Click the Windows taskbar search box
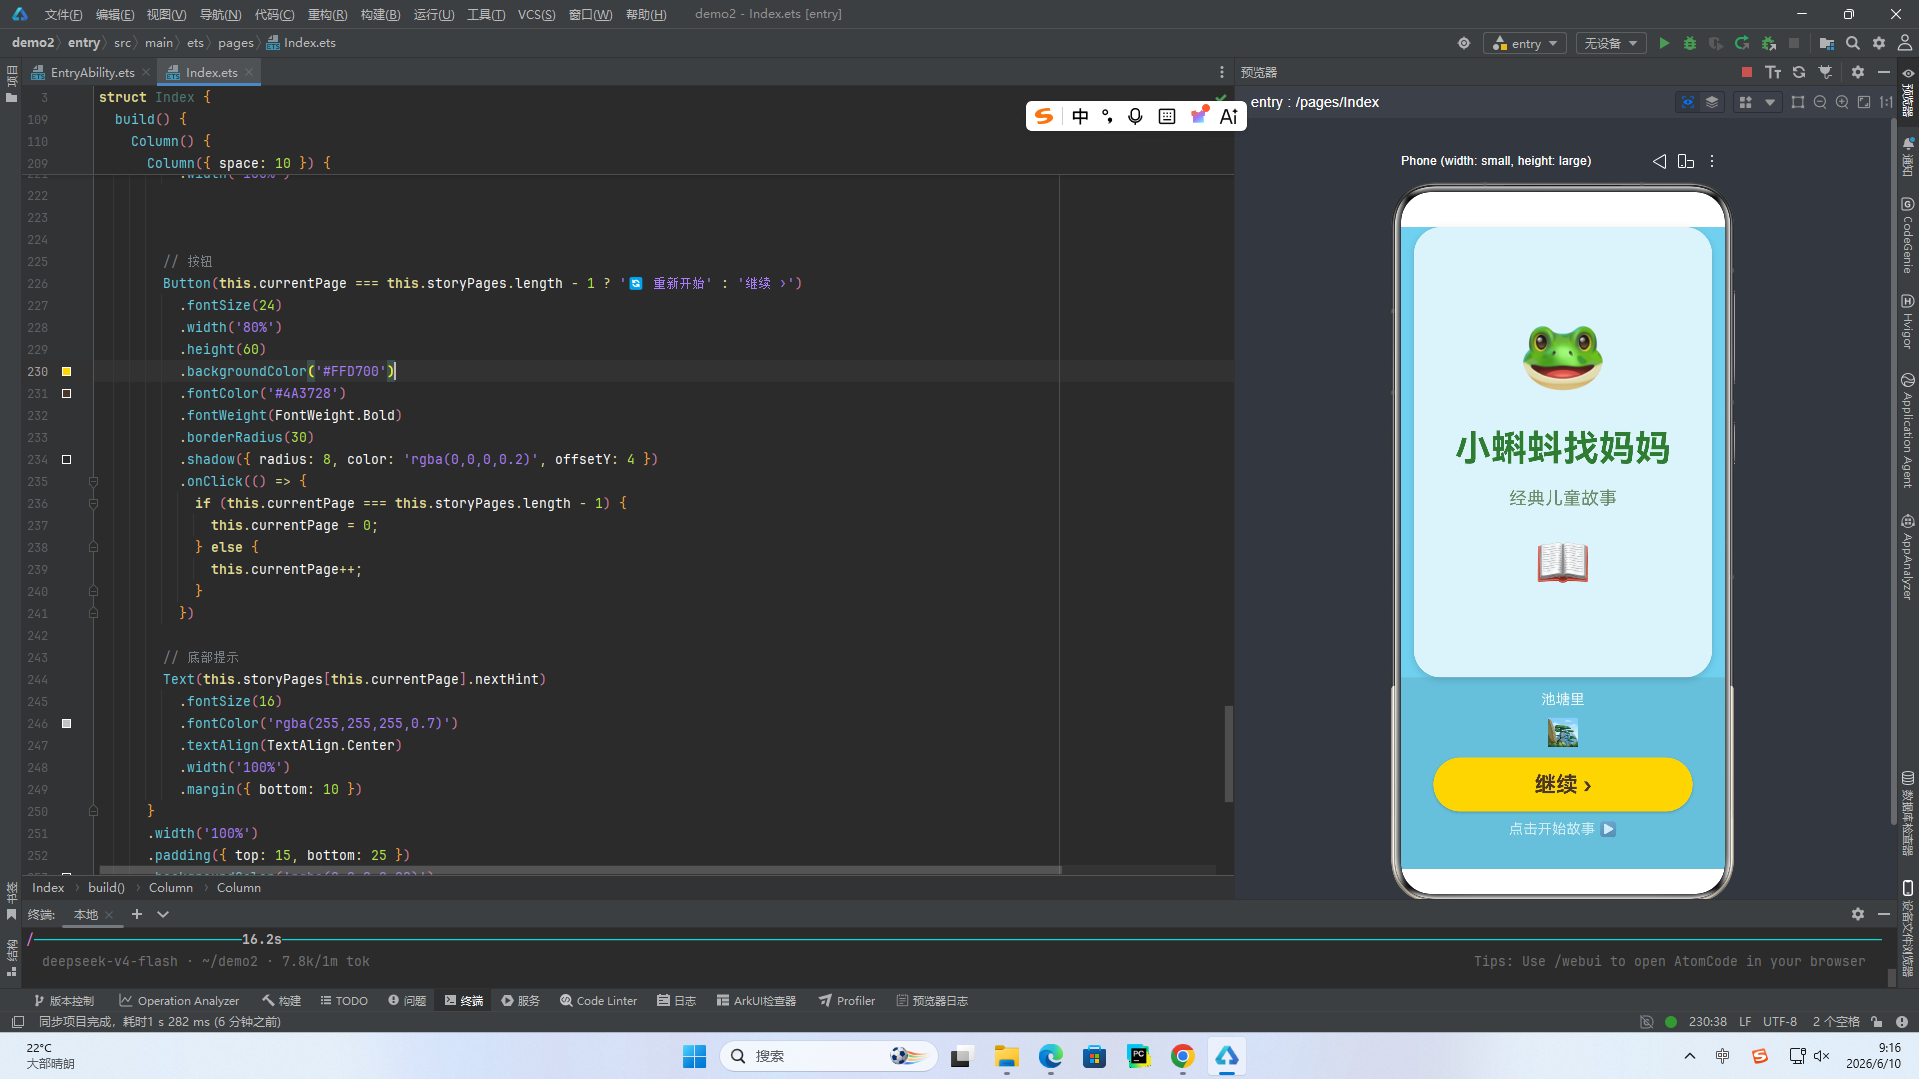Image resolution: width=1919 pixels, height=1079 pixels. 828,1056
